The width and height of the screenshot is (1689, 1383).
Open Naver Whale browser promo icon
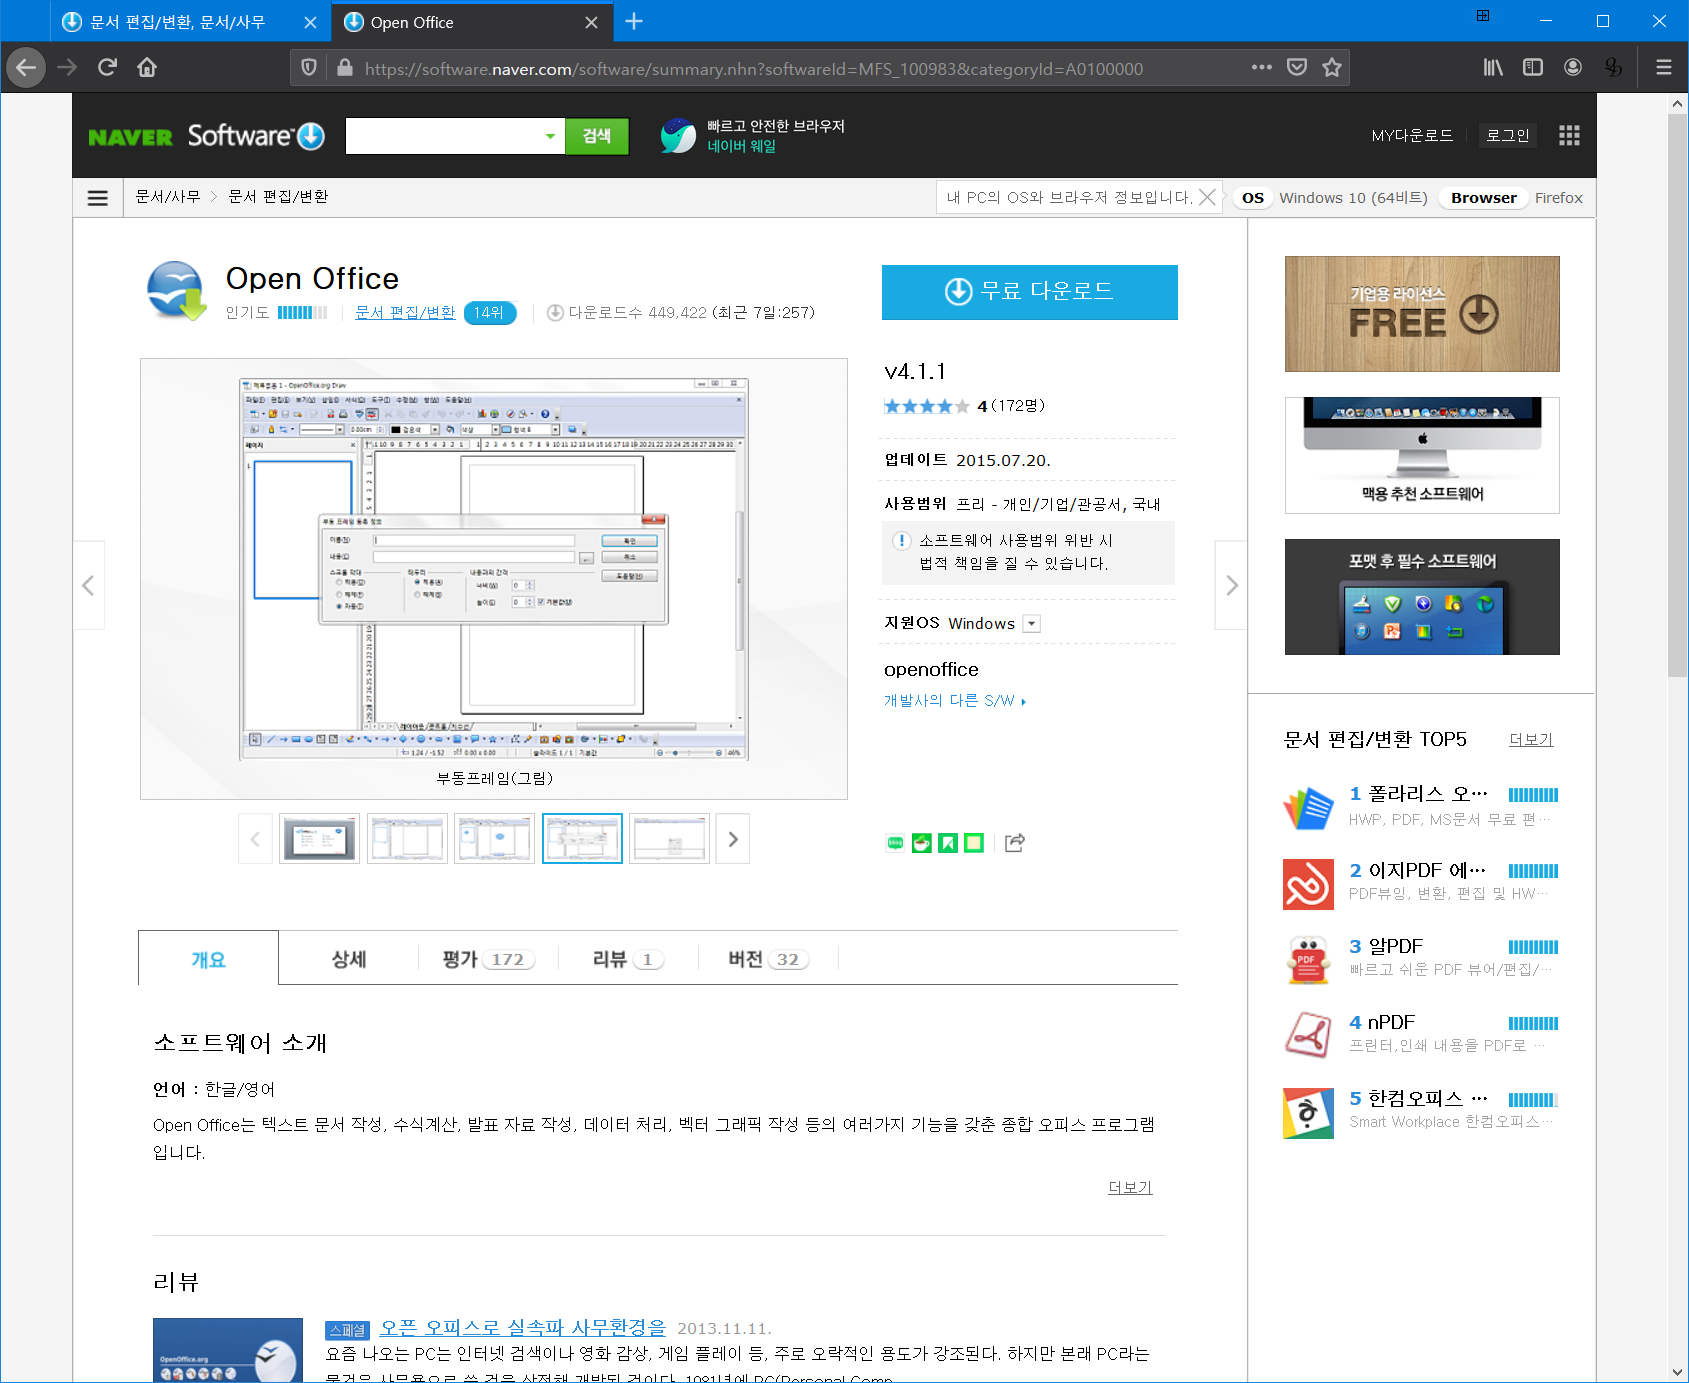[678, 136]
